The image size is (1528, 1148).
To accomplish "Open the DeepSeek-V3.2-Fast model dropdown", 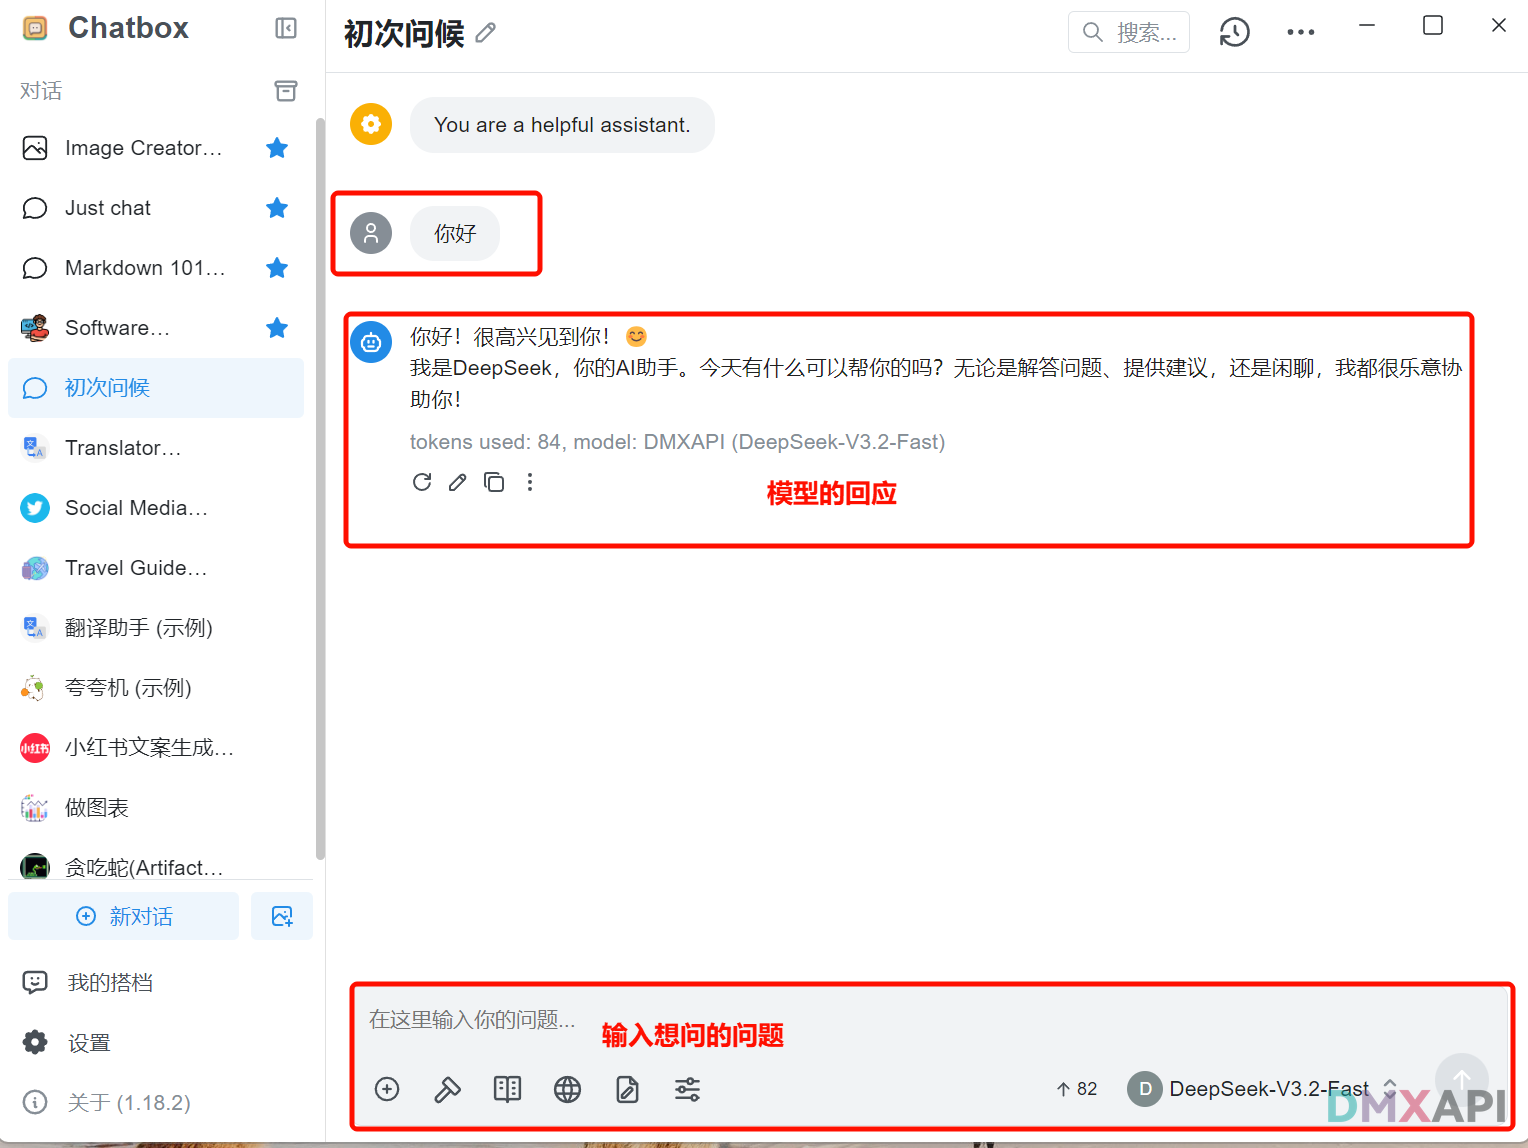I will pos(1266,1089).
